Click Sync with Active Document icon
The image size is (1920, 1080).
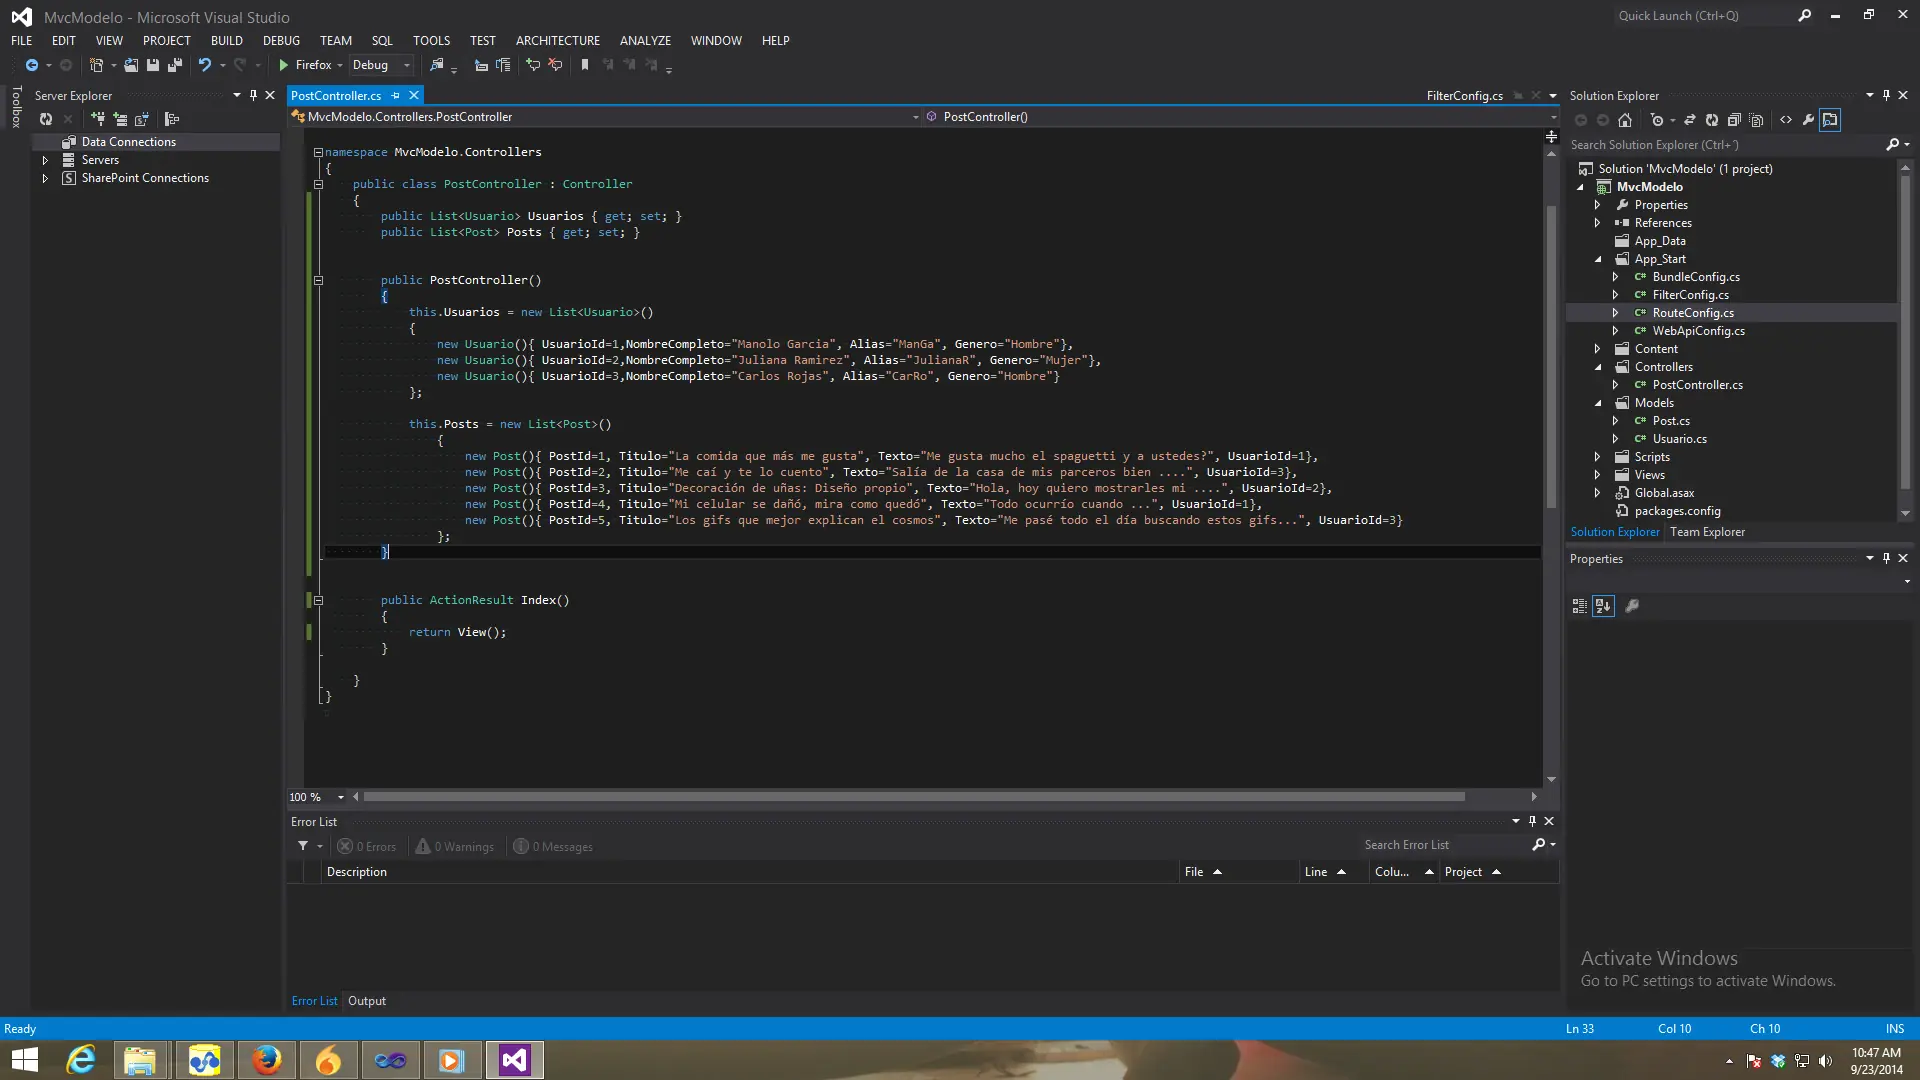[1690, 120]
